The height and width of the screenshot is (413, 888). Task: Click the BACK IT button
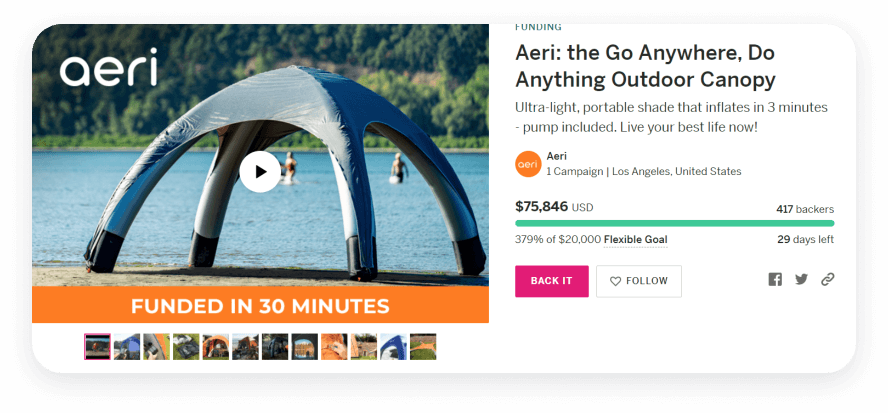[552, 281]
